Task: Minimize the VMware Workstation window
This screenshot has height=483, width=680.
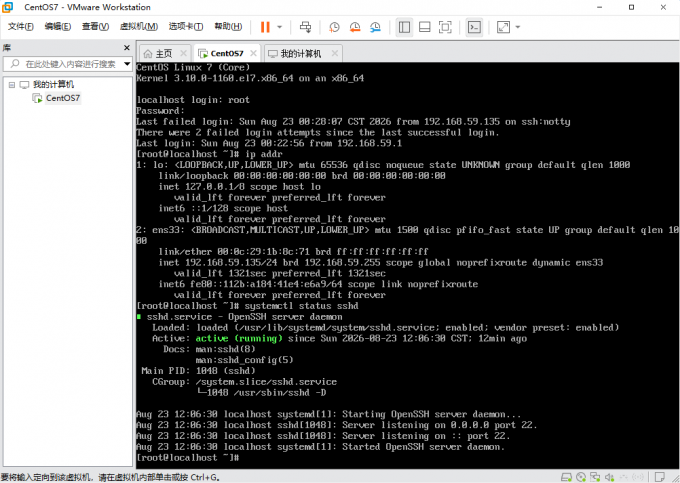Action: pos(600,7)
